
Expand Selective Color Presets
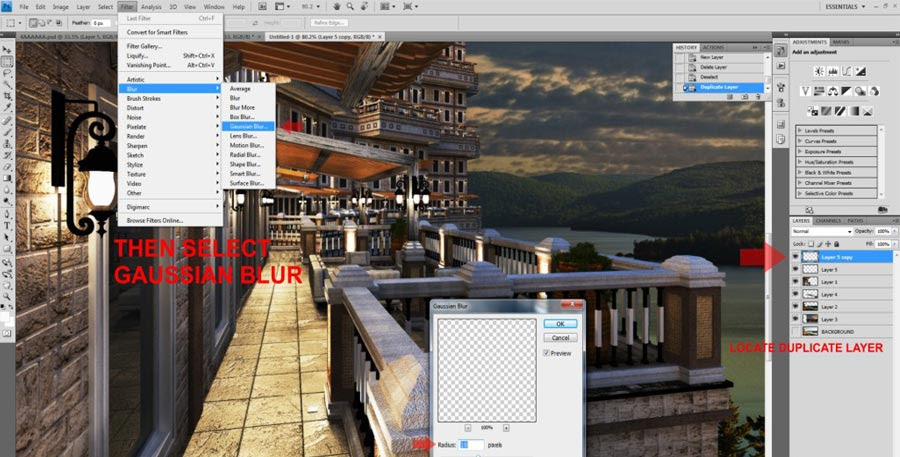pyautogui.click(x=800, y=193)
